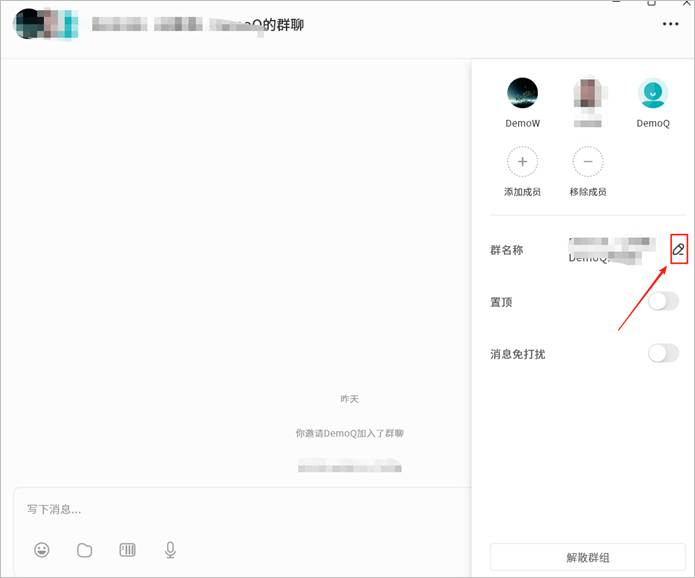Click the 你邀请DemoQ加入了群聊 system message

point(349,433)
